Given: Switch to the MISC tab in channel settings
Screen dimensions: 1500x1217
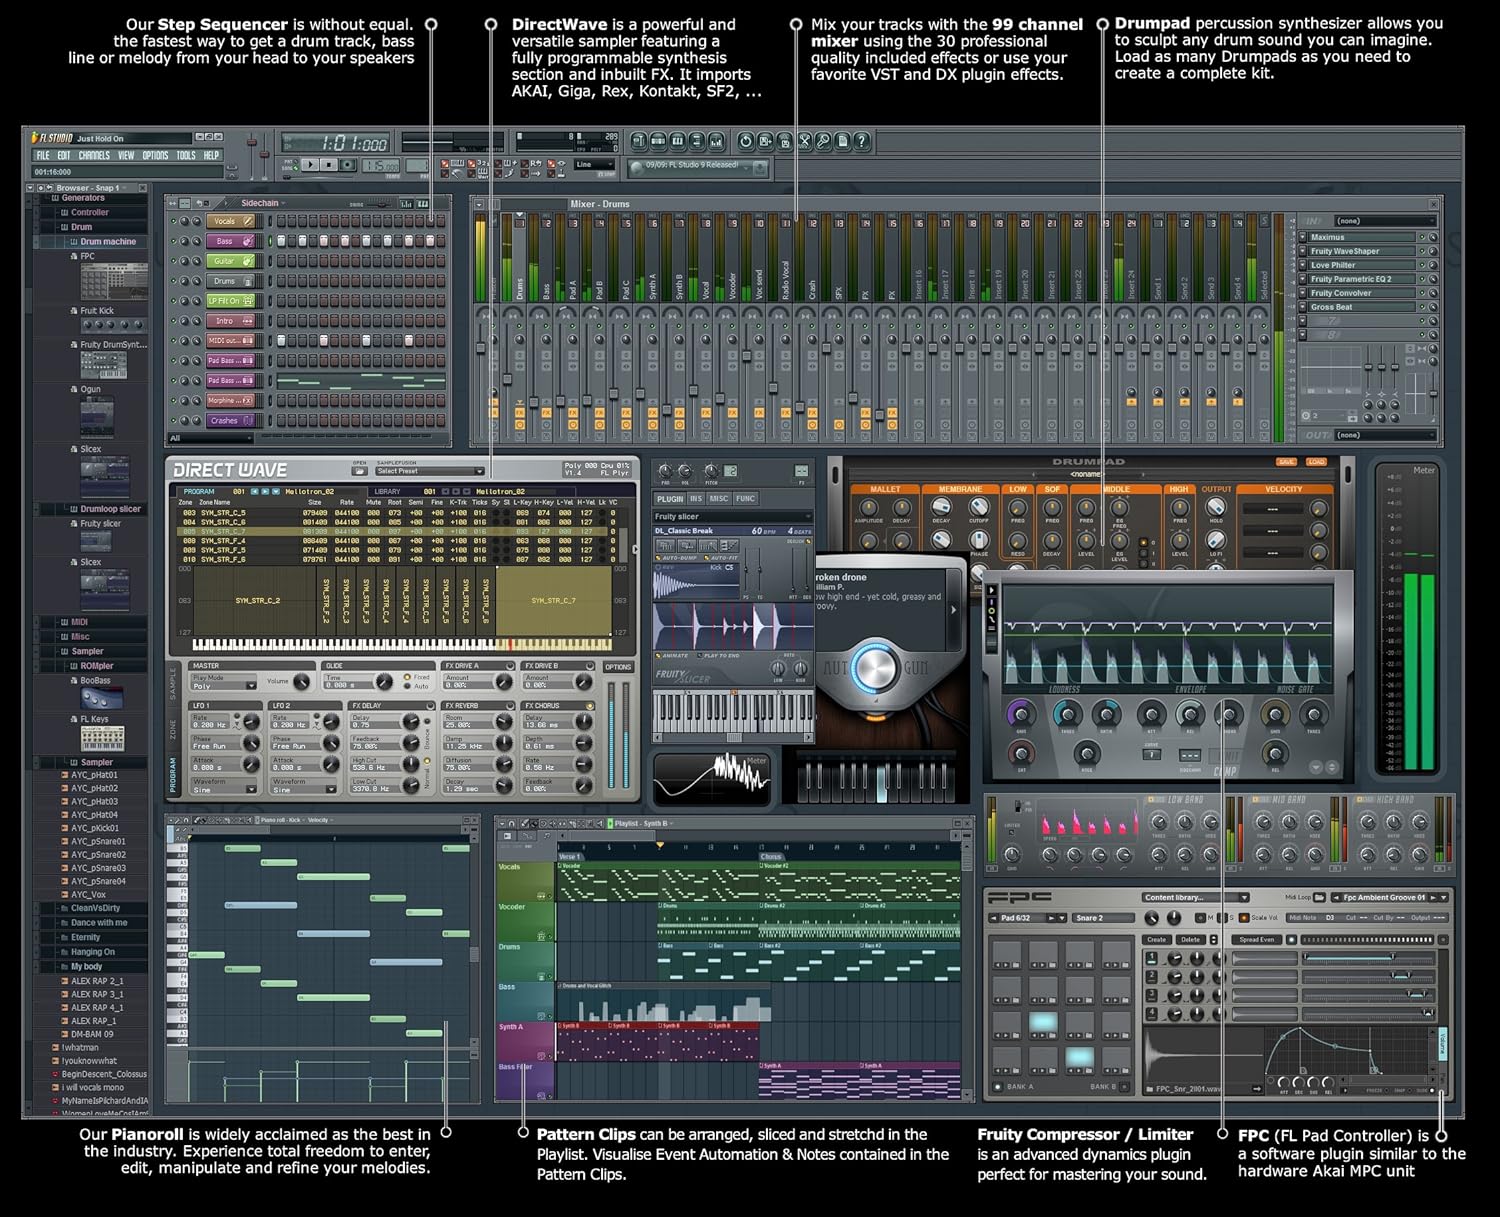Looking at the screenshot, I should 719,499.
